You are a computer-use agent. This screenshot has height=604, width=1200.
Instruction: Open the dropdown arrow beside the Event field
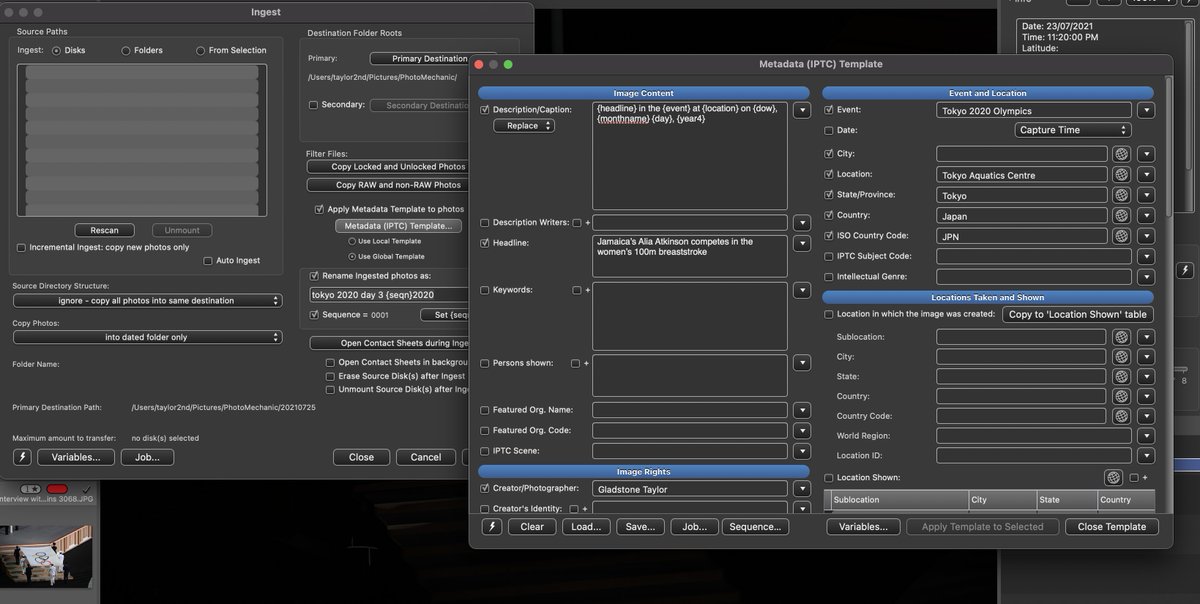click(x=1146, y=111)
